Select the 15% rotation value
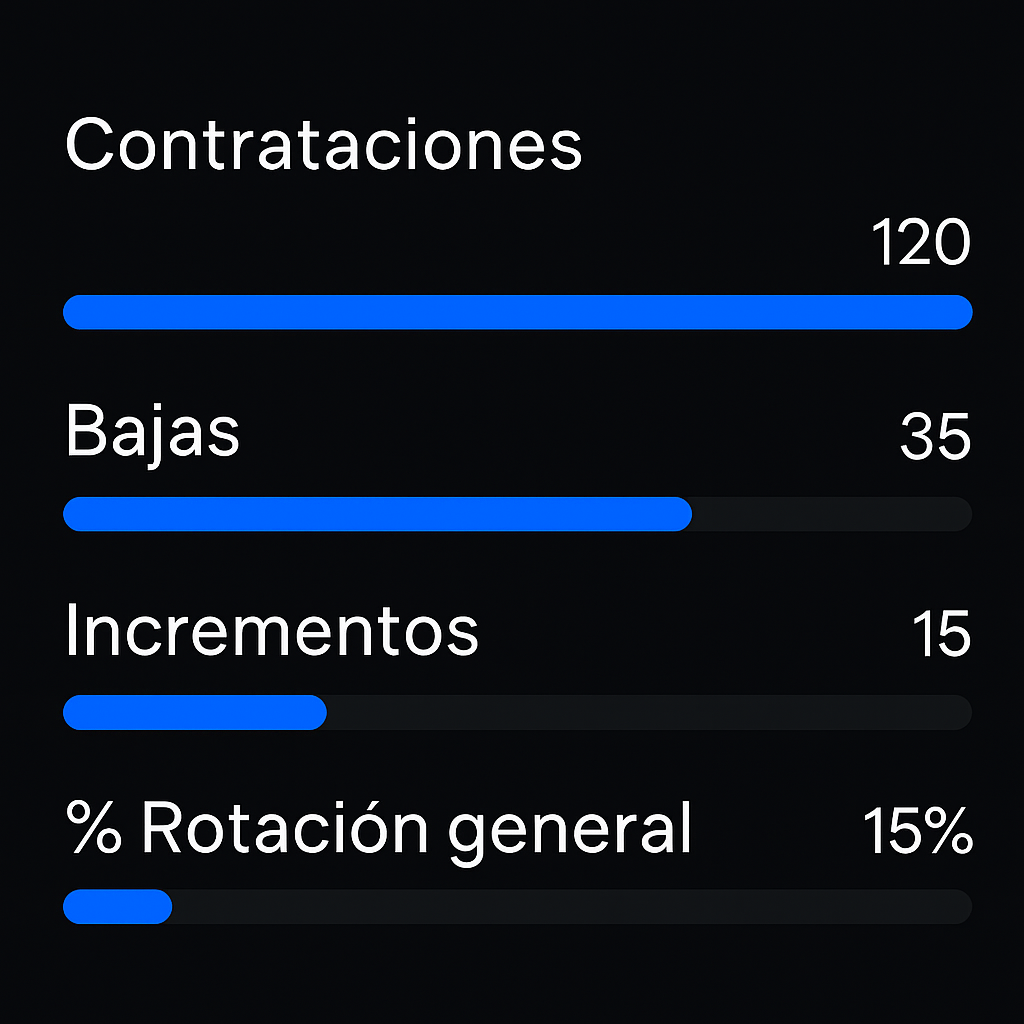 917,830
